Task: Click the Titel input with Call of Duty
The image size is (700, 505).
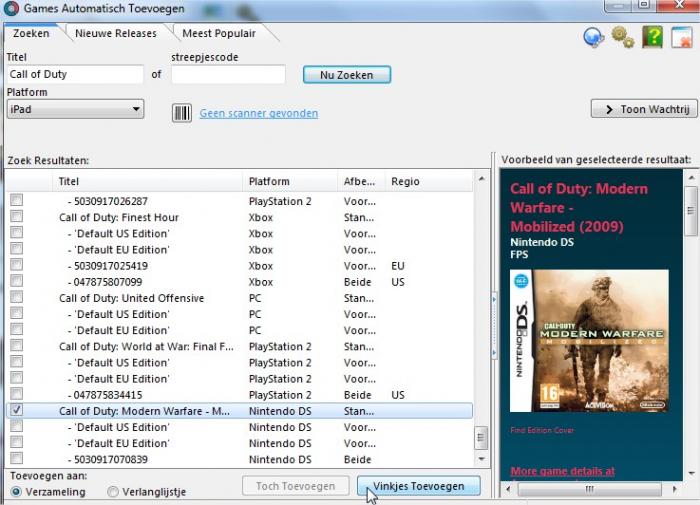Action: [x=75, y=75]
